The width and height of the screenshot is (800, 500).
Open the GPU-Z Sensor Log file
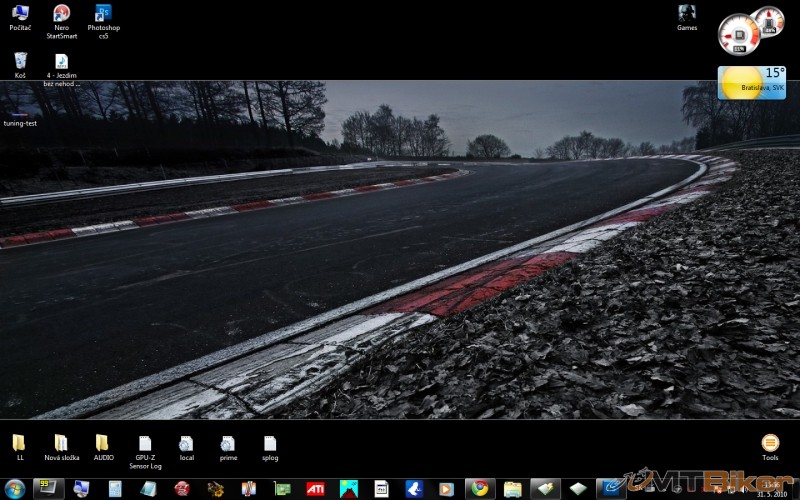pos(145,443)
